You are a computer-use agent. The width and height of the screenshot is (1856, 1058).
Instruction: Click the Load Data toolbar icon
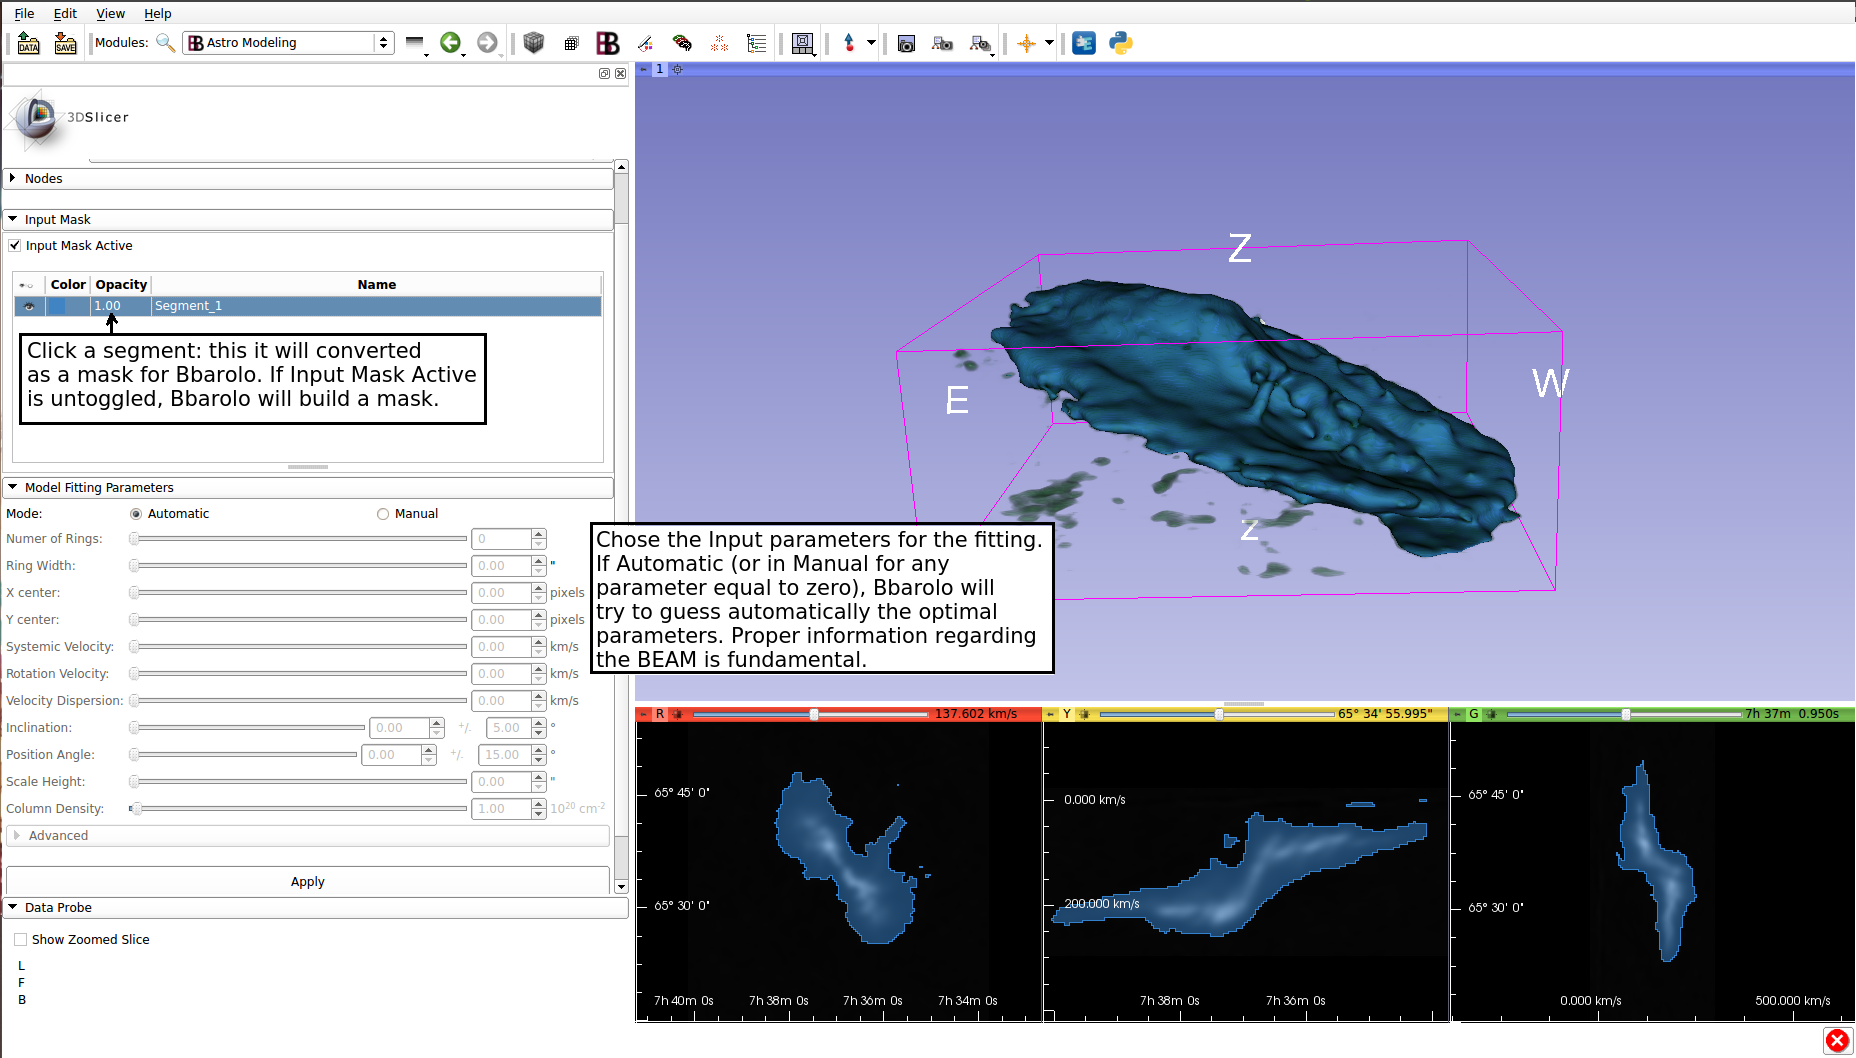point(28,43)
